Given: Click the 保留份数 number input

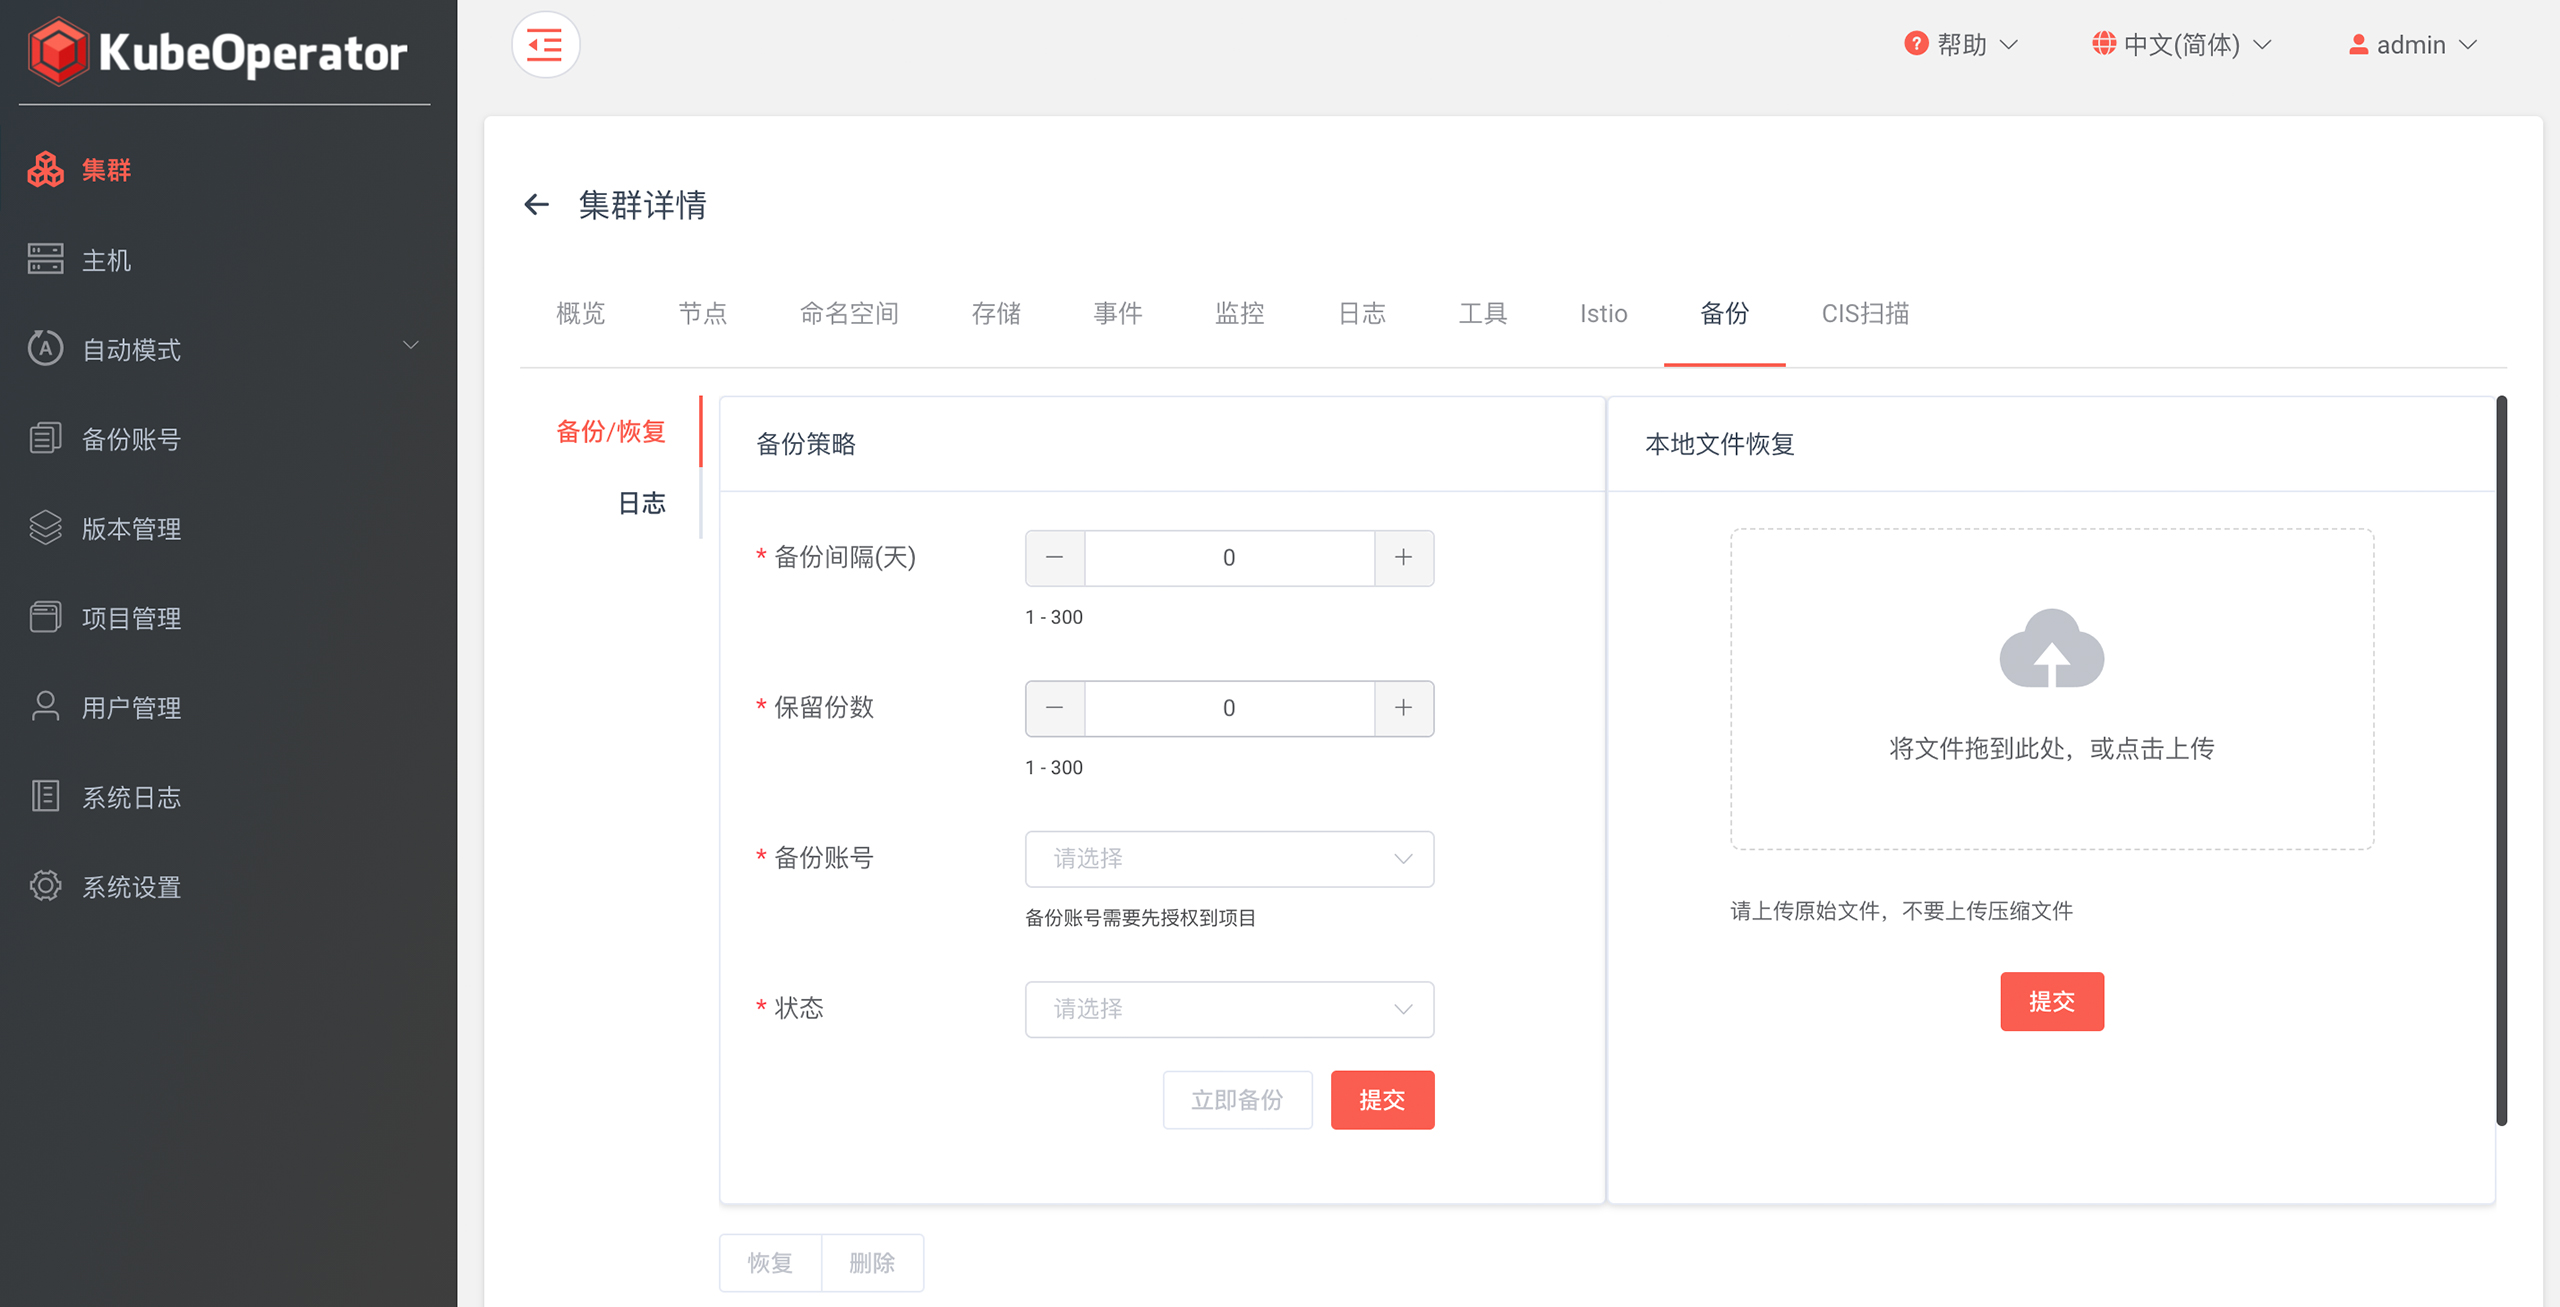Looking at the screenshot, I should [x=1229, y=708].
